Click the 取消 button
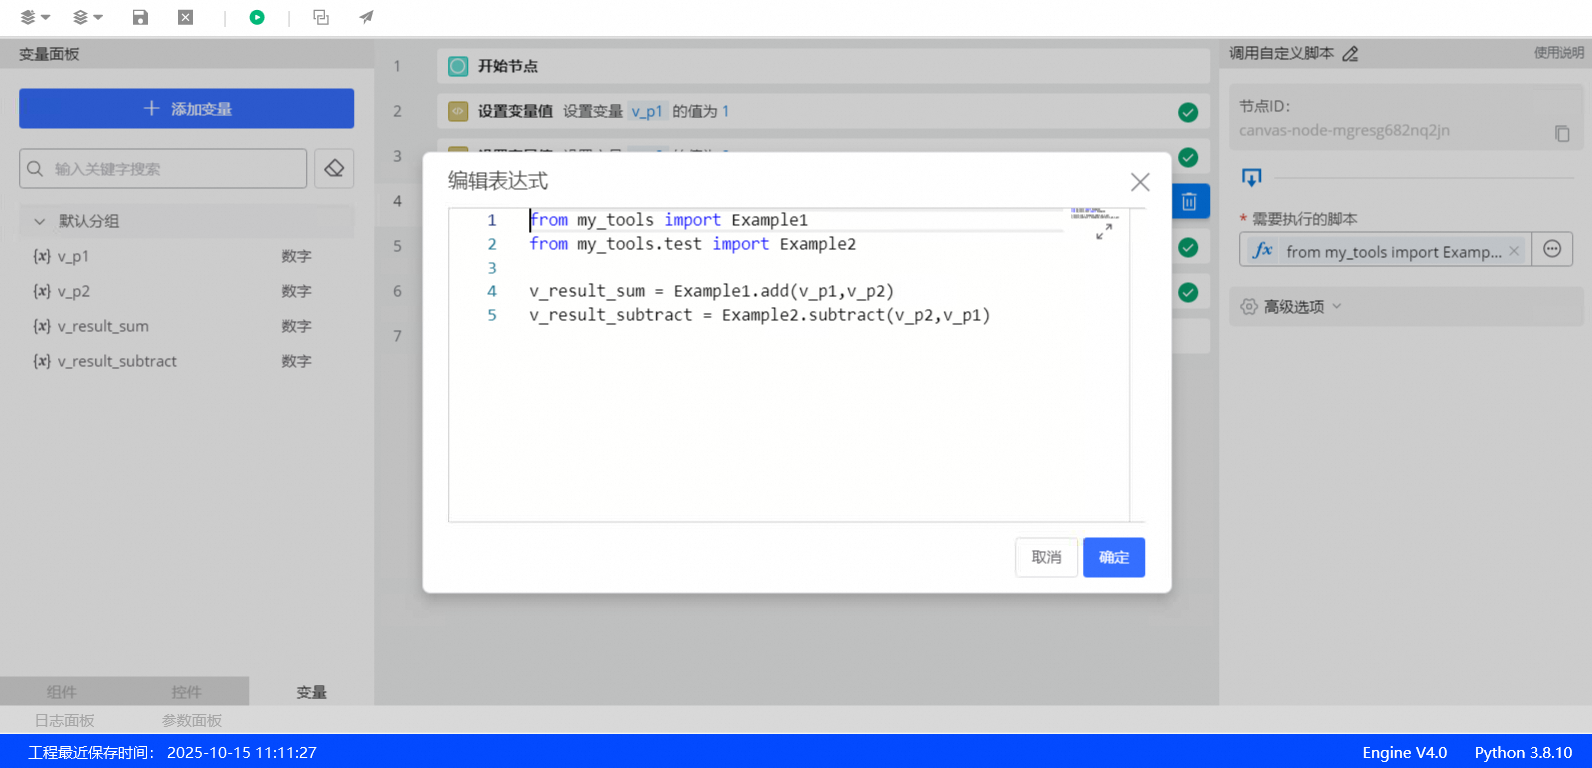 [x=1046, y=557]
